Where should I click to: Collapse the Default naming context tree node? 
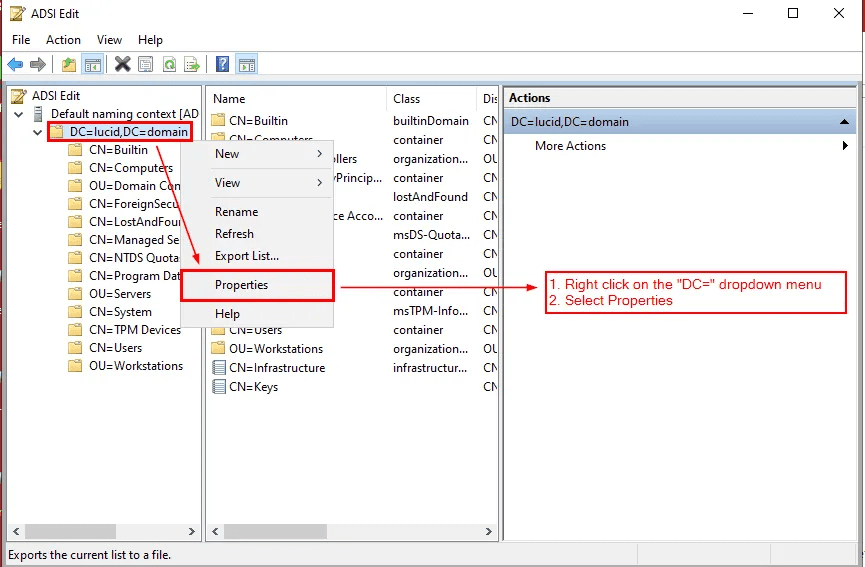[19, 114]
